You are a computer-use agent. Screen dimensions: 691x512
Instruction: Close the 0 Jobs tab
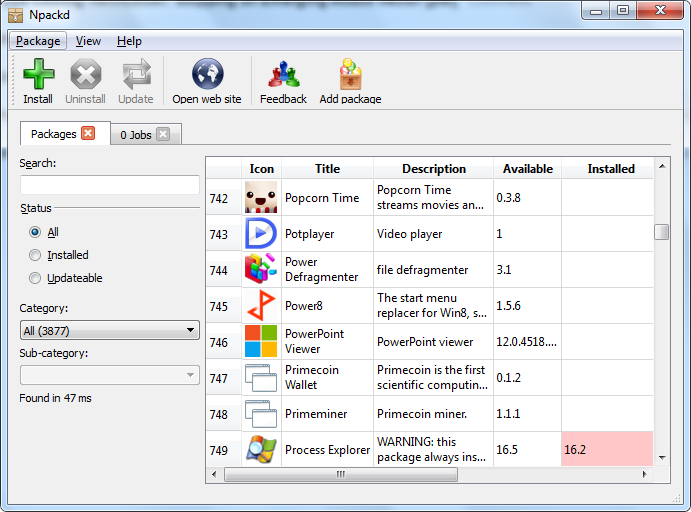pyautogui.click(x=163, y=134)
